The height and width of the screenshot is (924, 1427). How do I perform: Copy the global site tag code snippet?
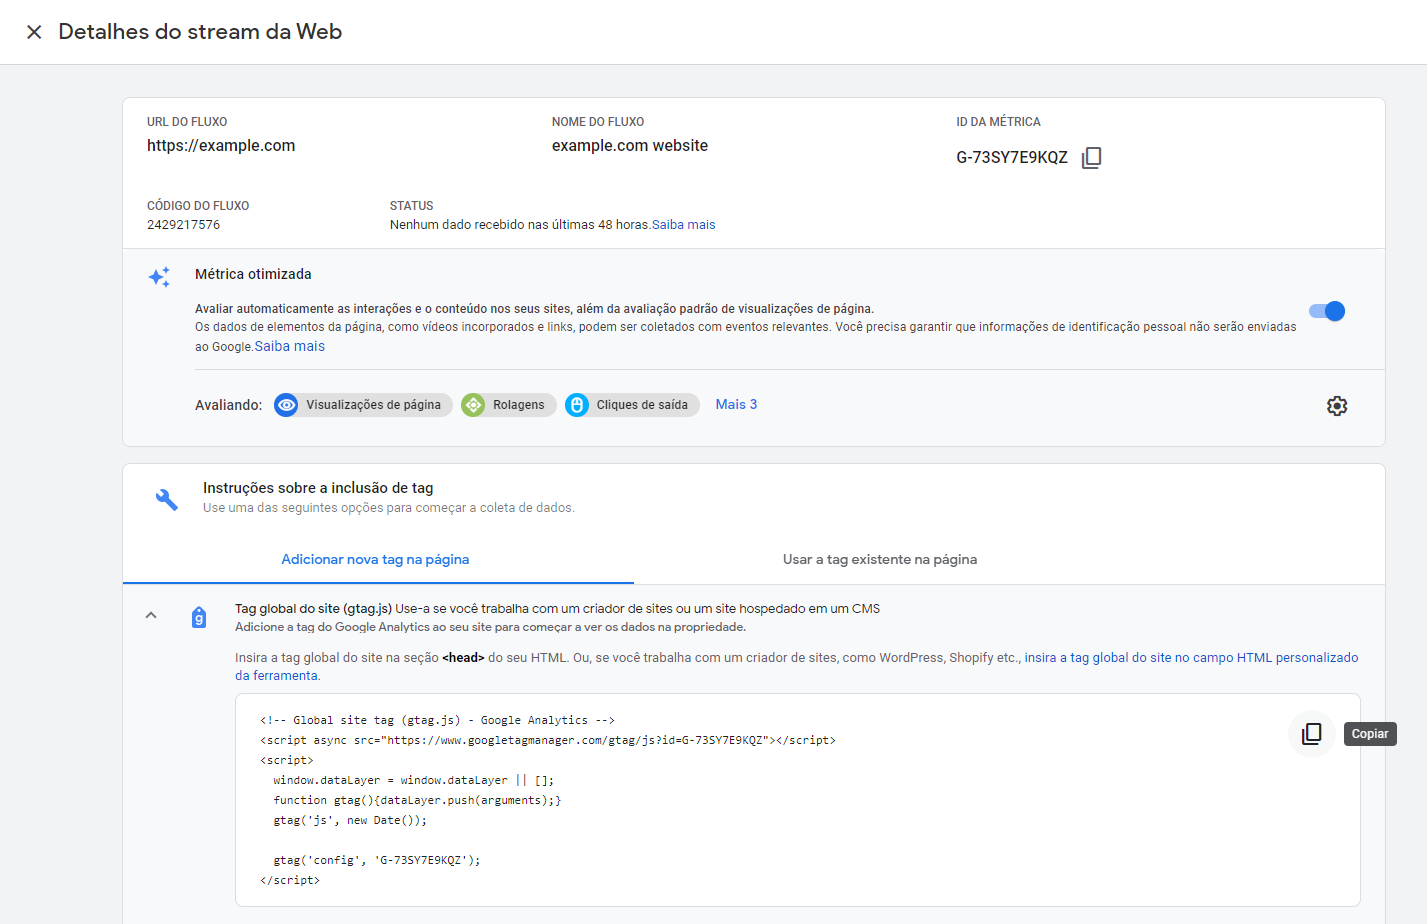[1311, 734]
